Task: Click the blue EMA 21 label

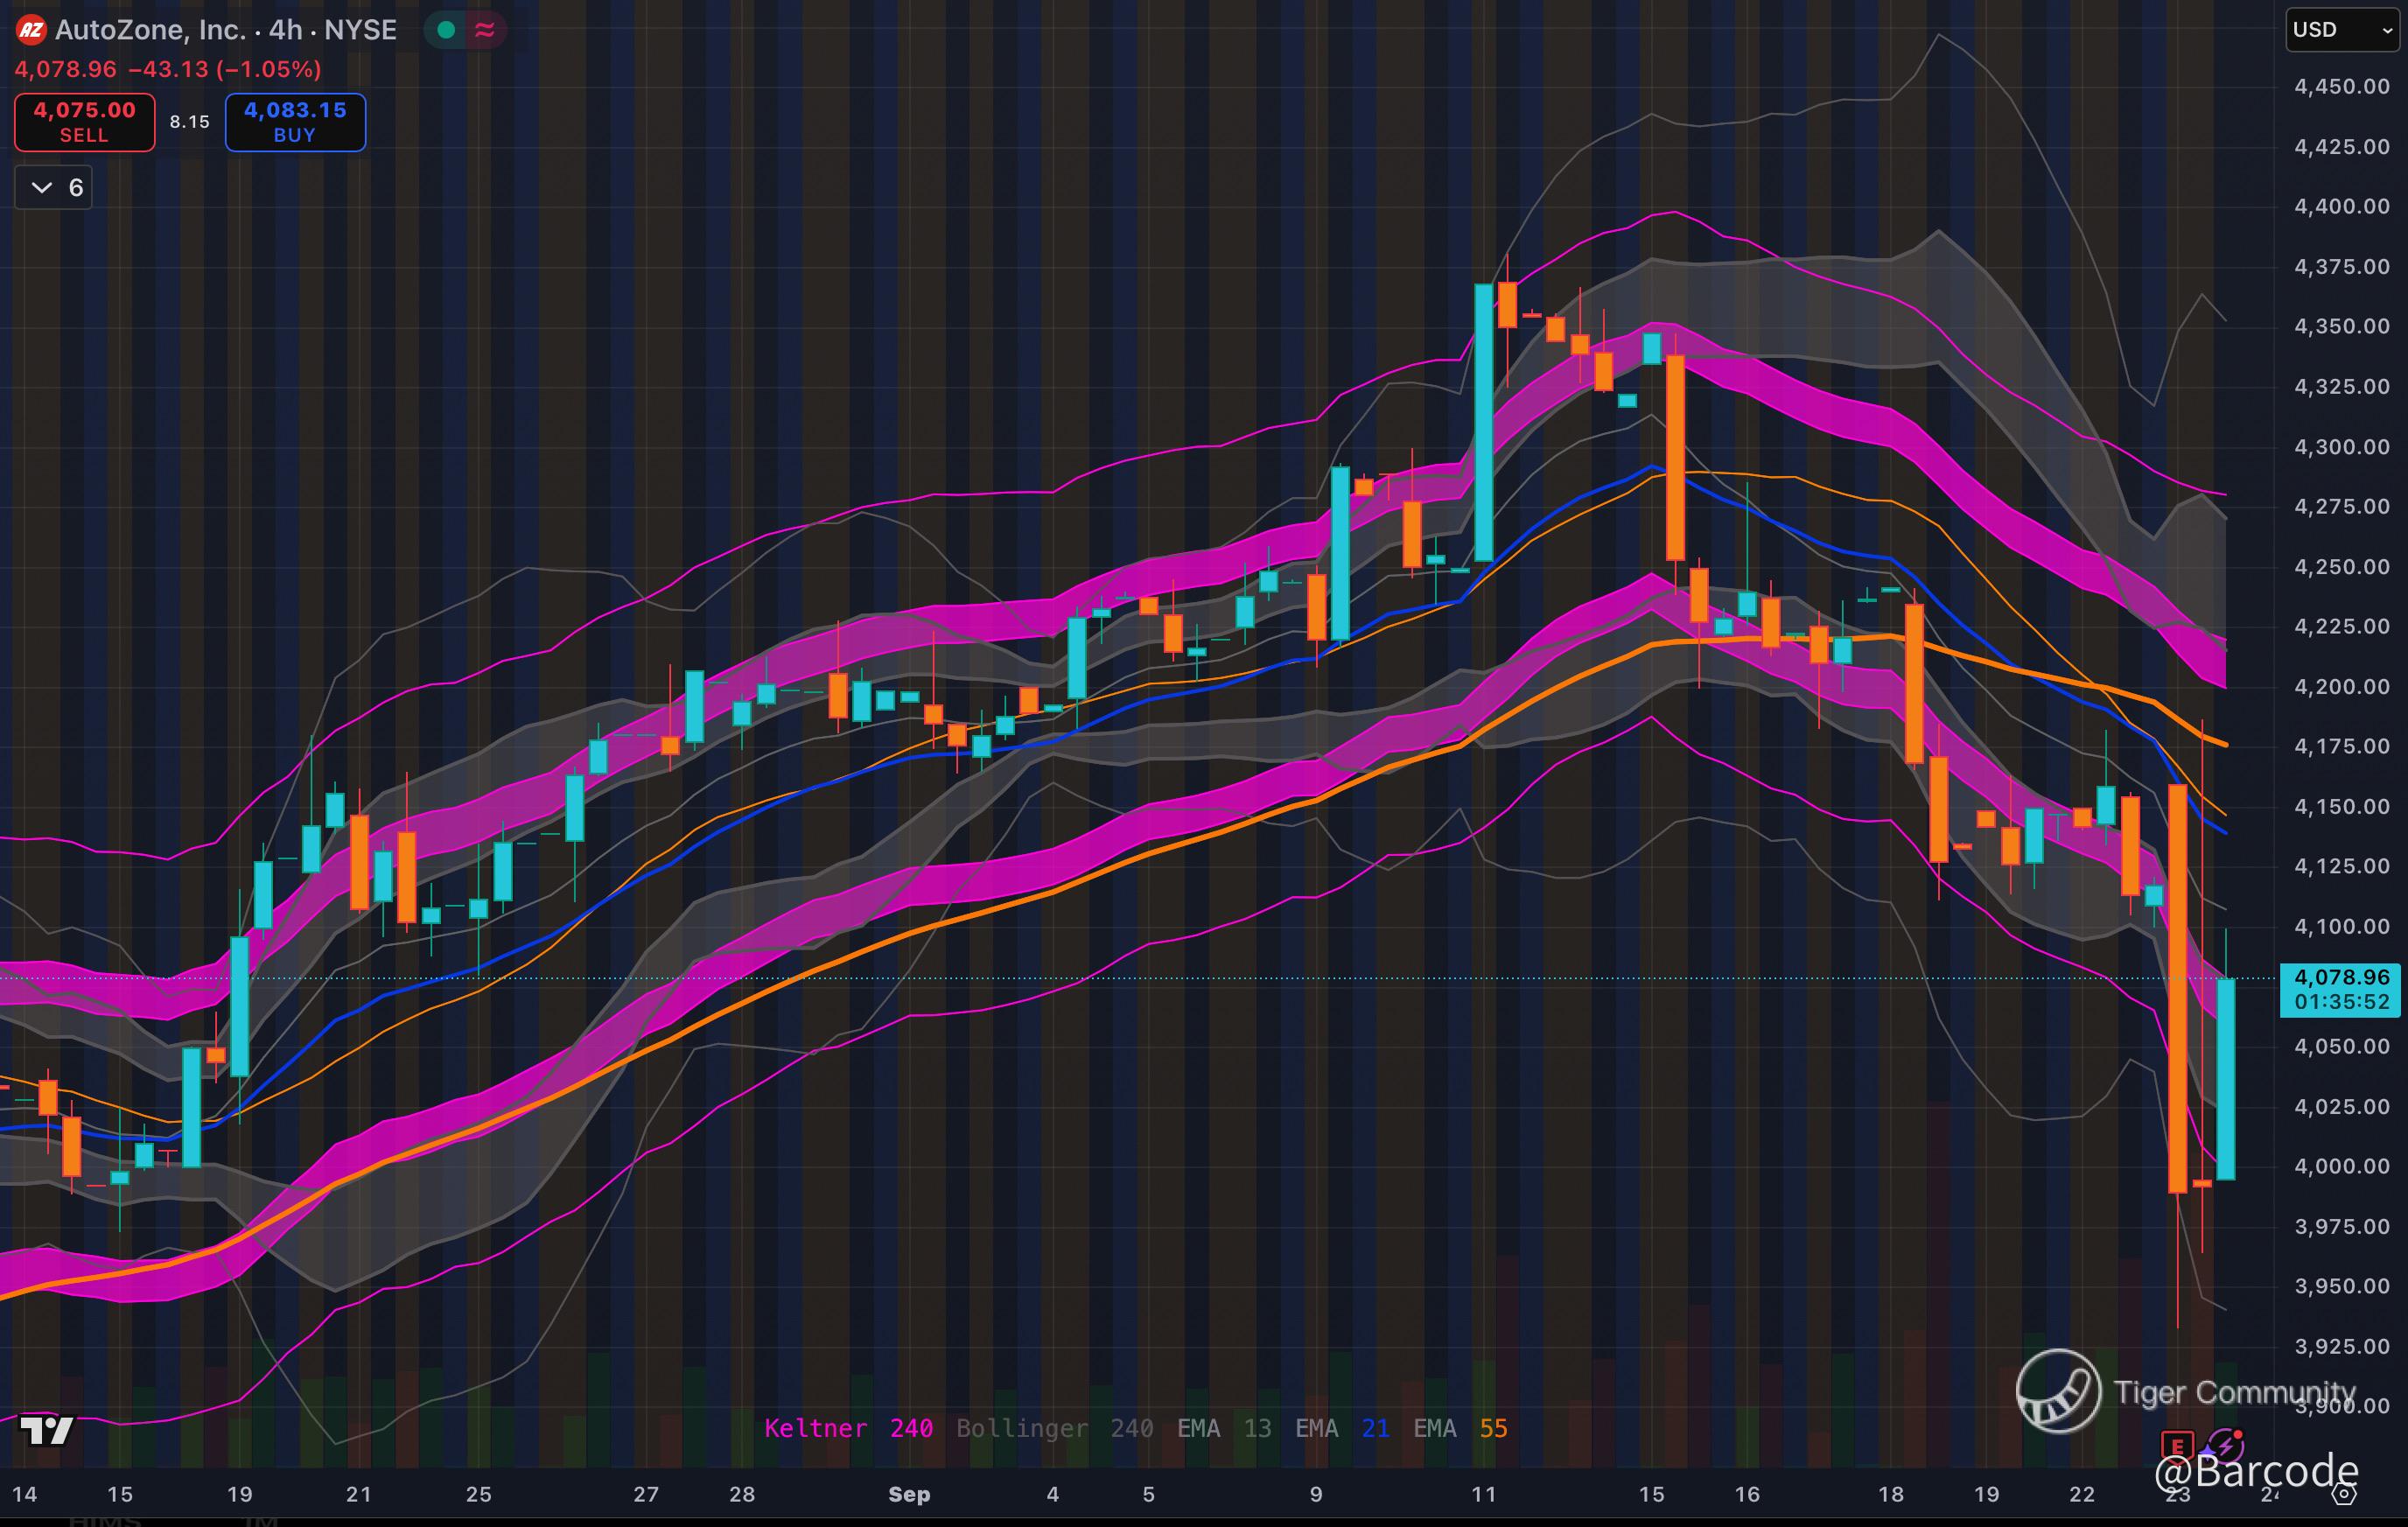Action: coord(1342,1428)
